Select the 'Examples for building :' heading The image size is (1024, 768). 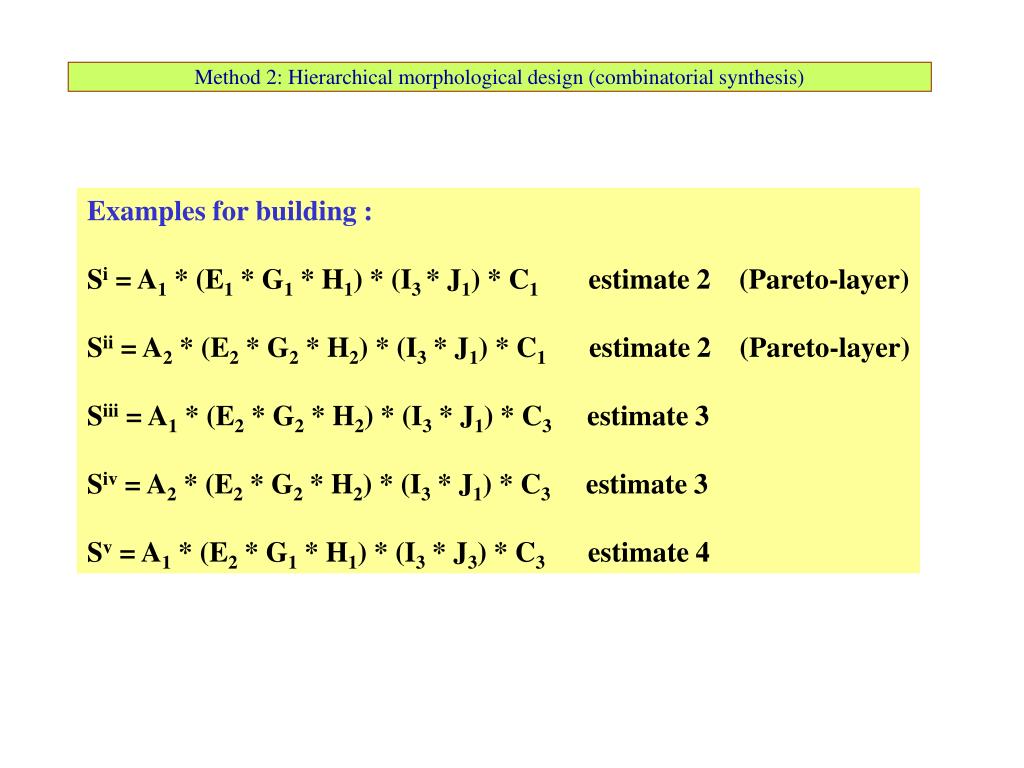[x=230, y=212]
